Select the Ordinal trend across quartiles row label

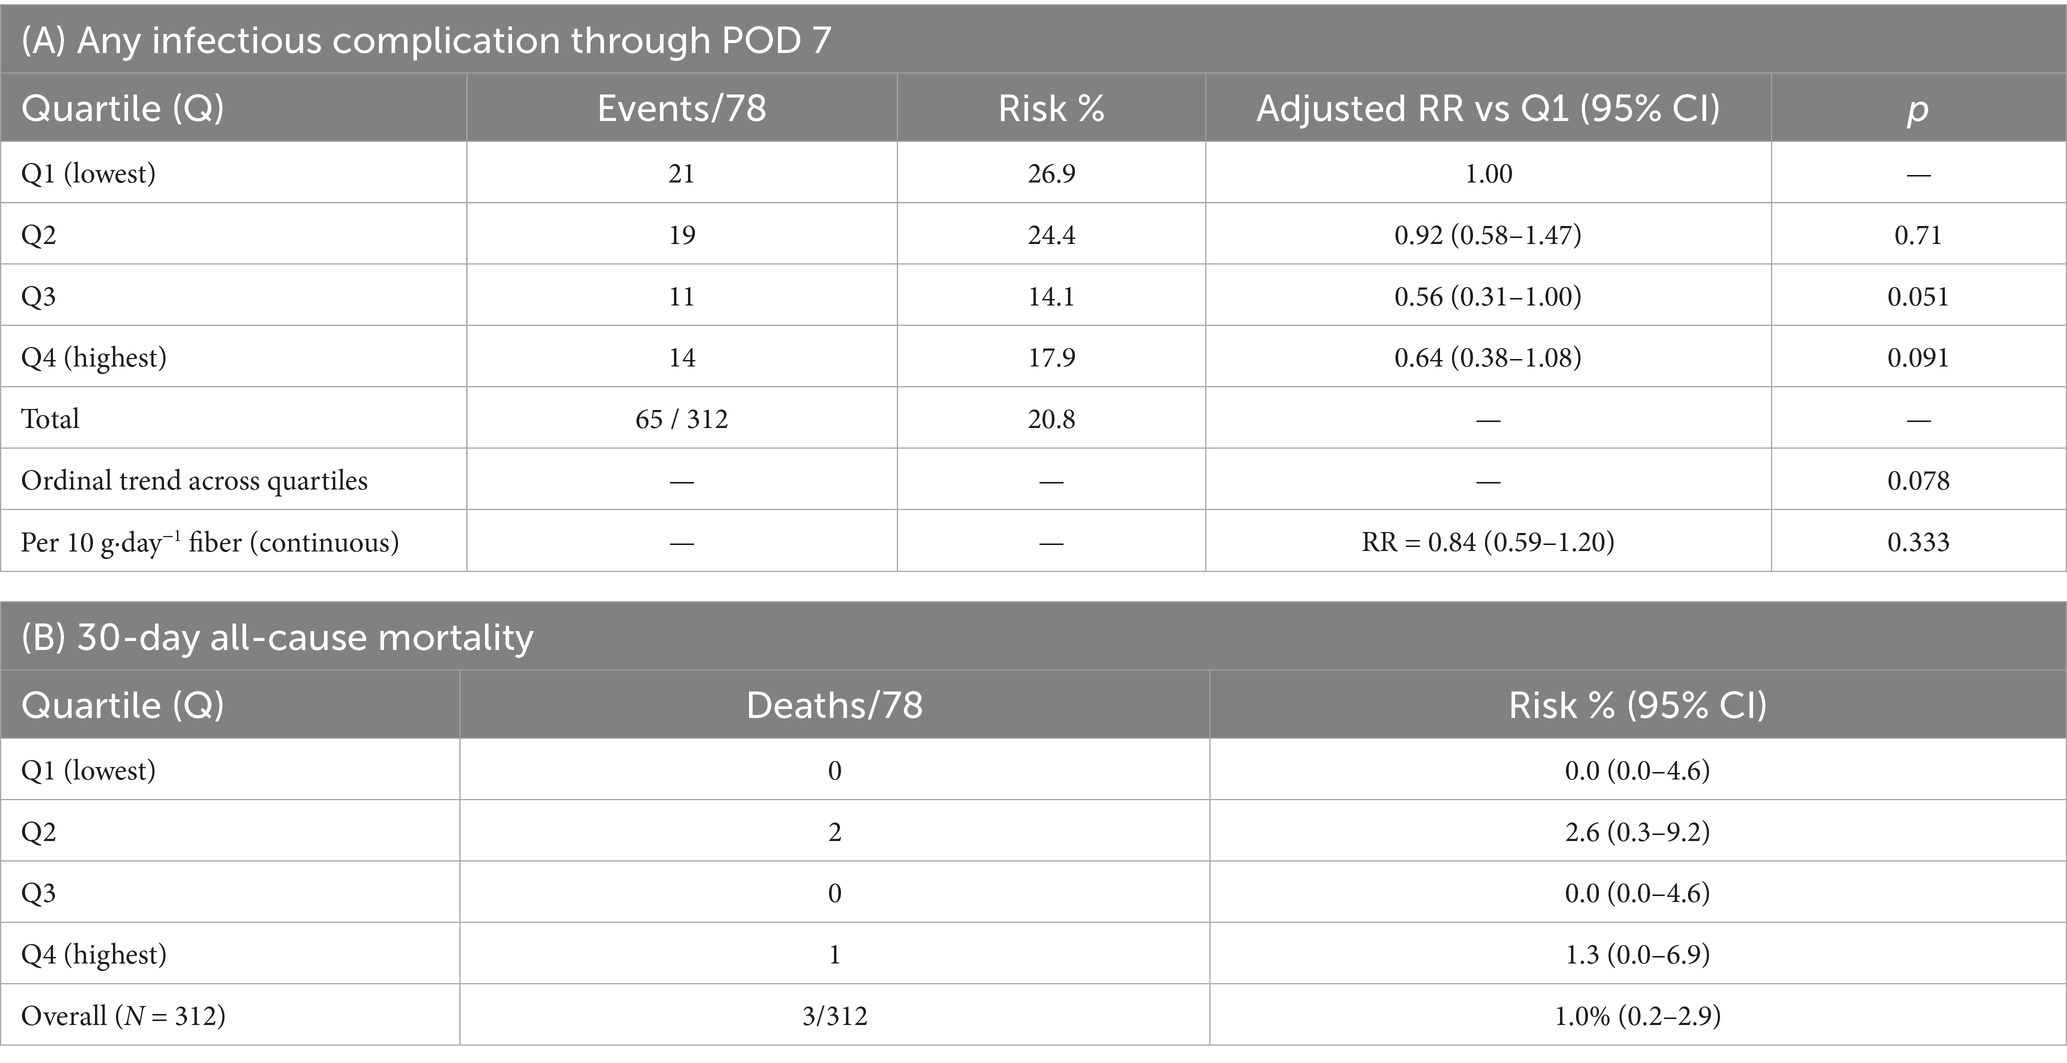pos(194,481)
